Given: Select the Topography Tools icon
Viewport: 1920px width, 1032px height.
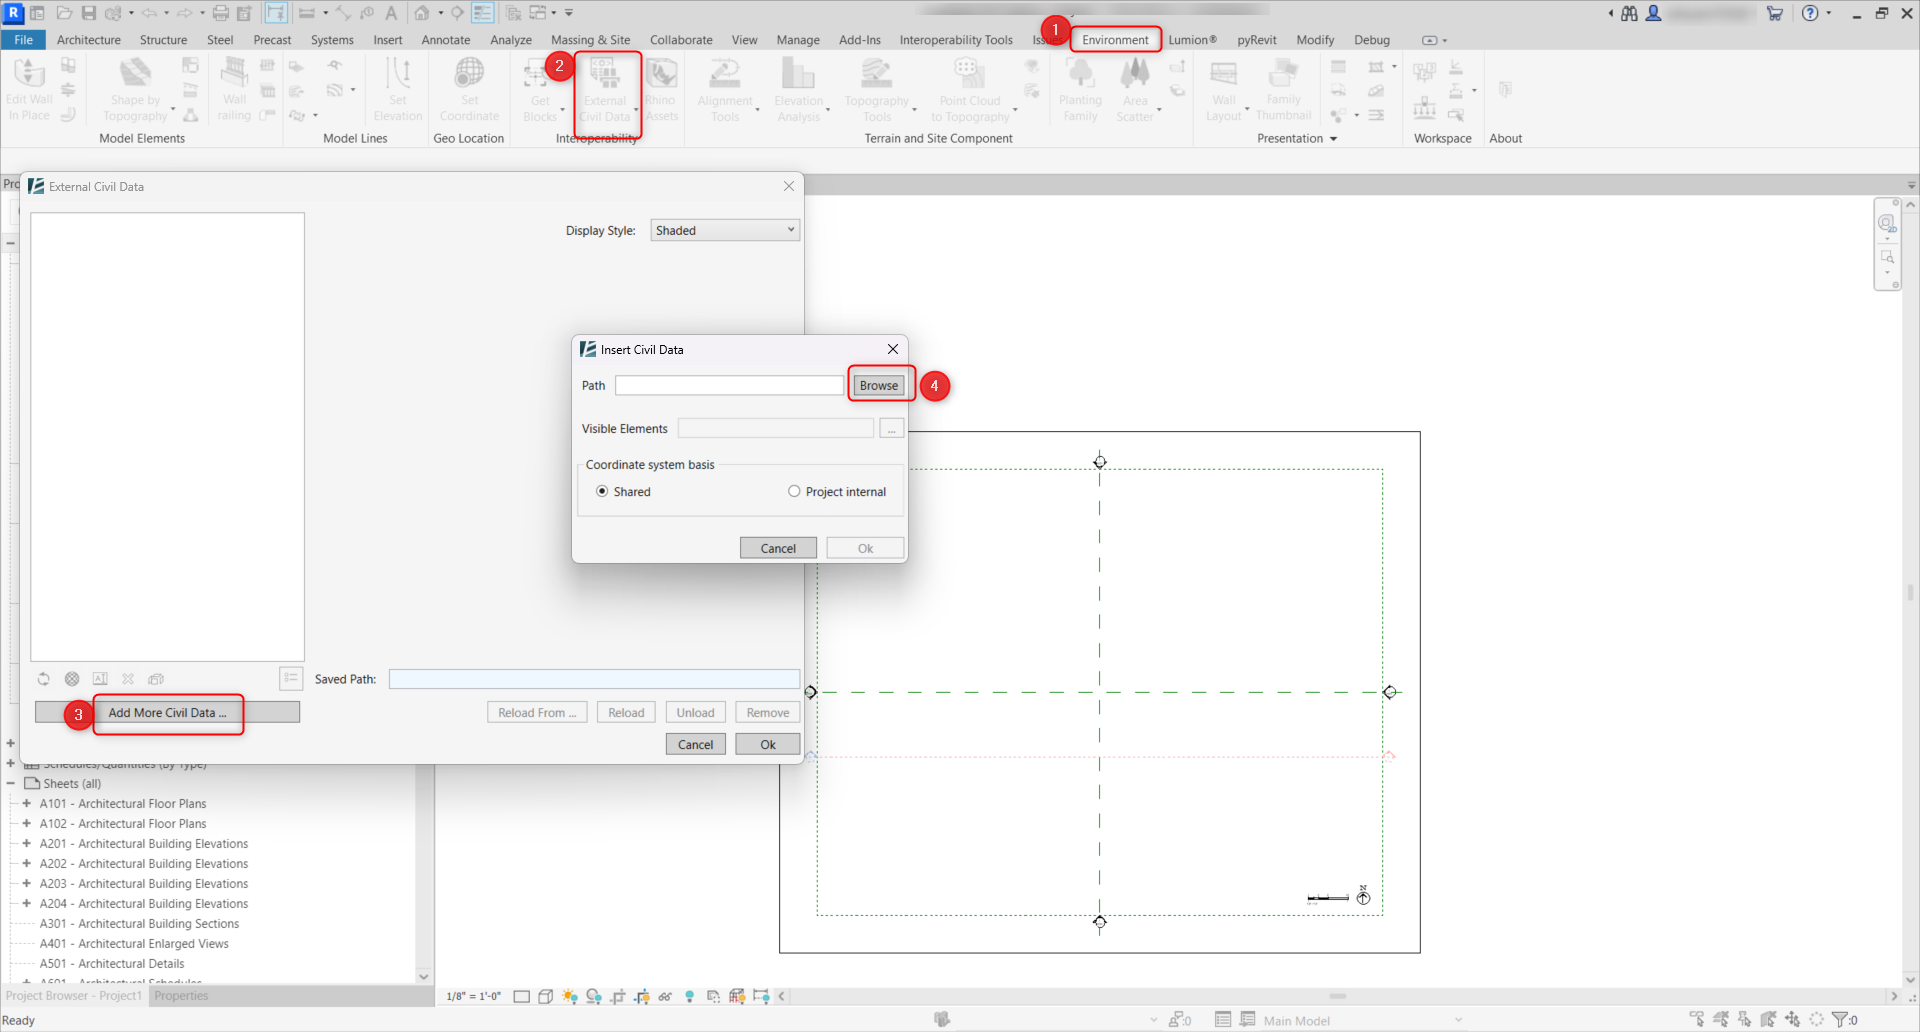Looking at the screenshot, I should coord(877,90).
